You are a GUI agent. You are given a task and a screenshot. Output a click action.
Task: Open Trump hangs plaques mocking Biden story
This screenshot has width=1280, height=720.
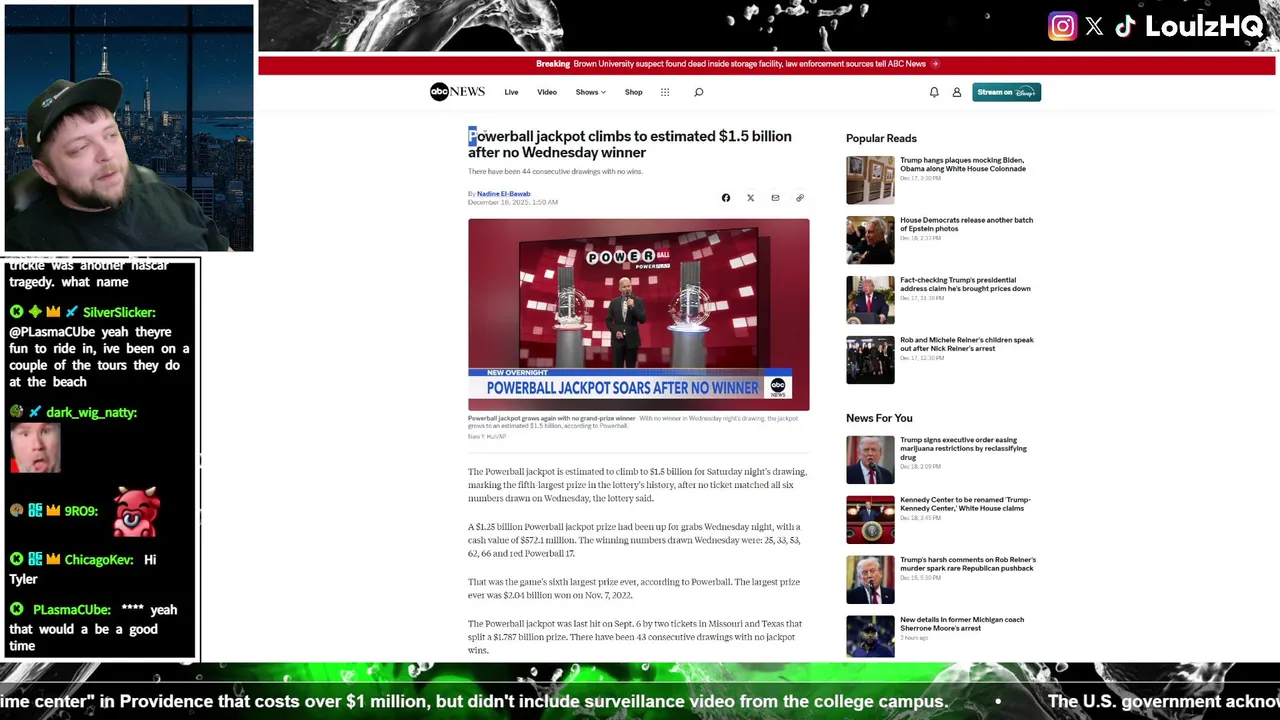tap(962, 164)
